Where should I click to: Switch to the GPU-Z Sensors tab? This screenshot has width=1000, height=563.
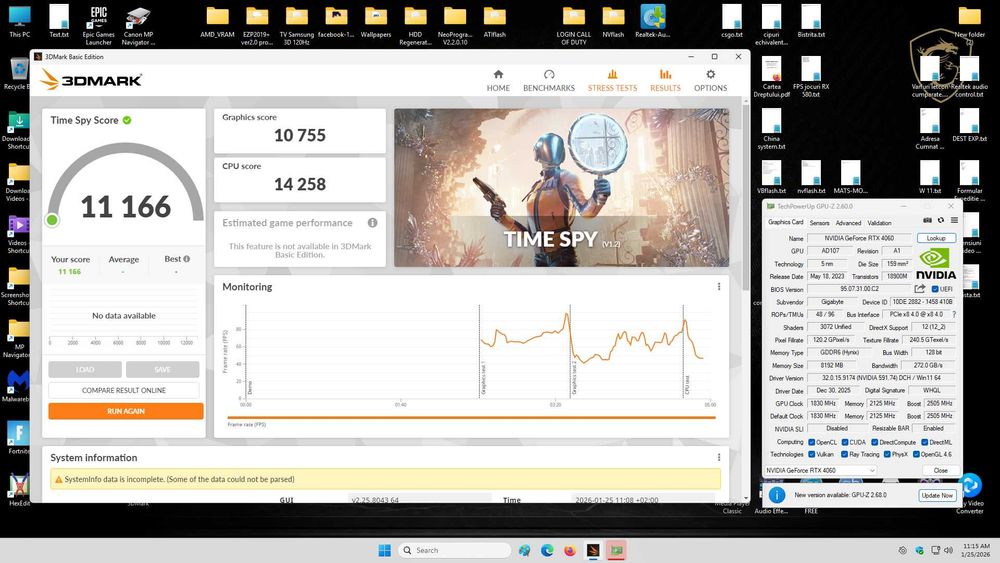click(820, 223)
